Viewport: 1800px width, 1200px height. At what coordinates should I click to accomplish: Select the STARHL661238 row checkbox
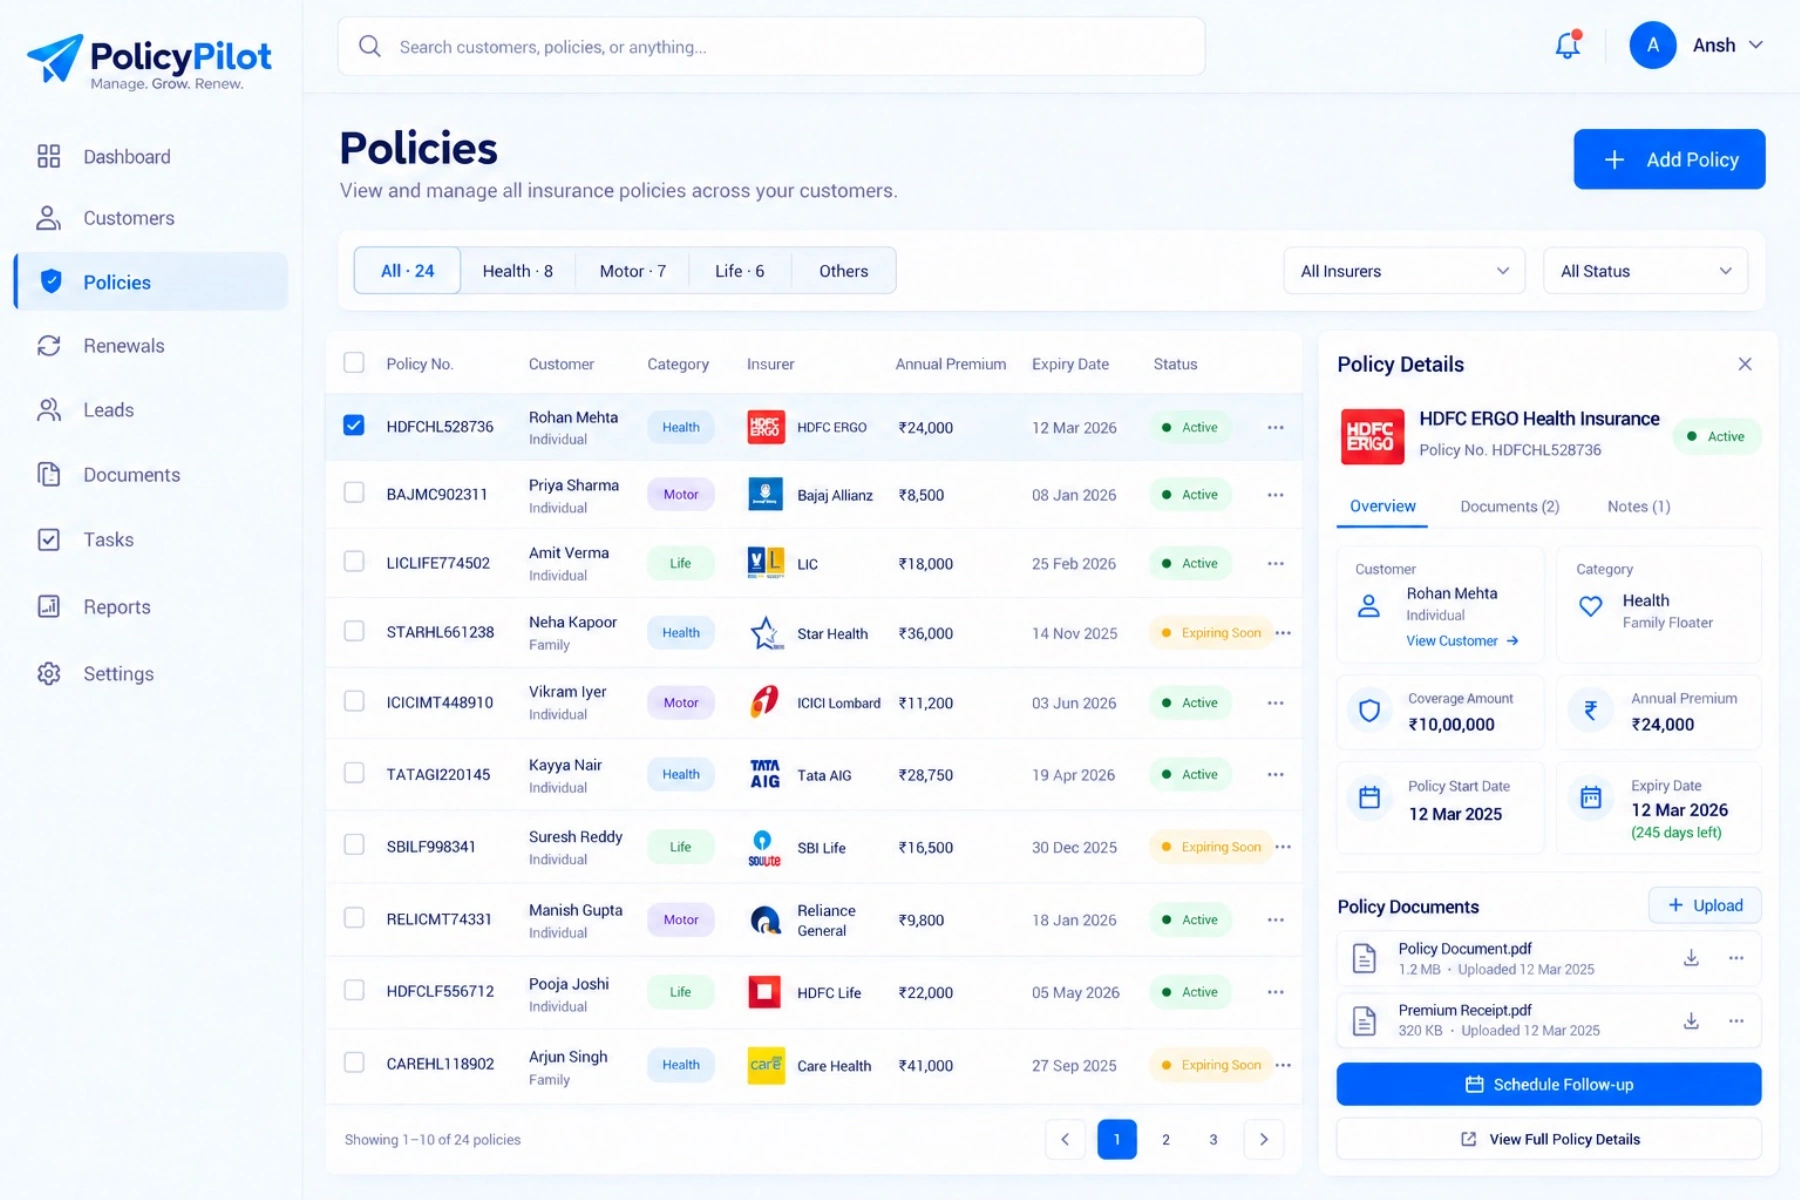tap(354, 631)
